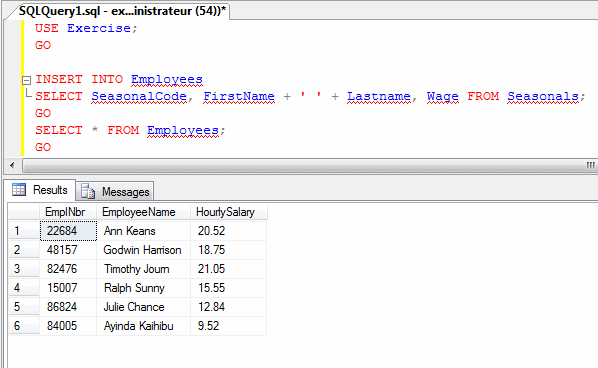
Task: Click Employees after INSERT INTO
Action: tap(167, 79)
